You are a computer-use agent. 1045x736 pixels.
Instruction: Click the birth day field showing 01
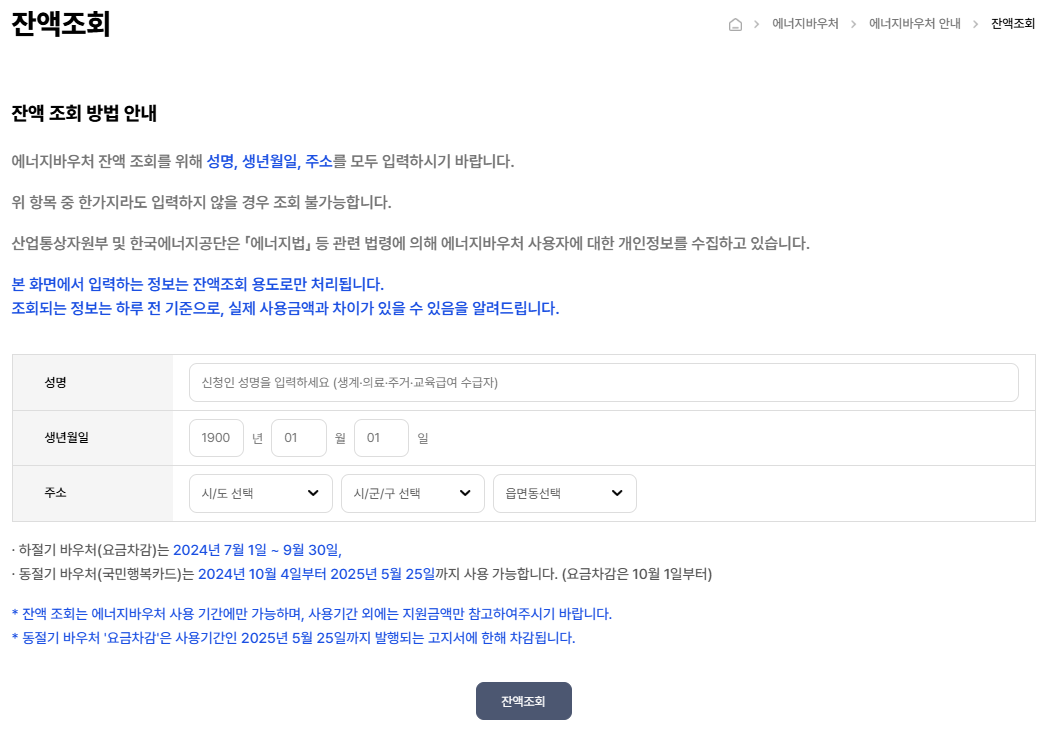click(x=381, y=437)
